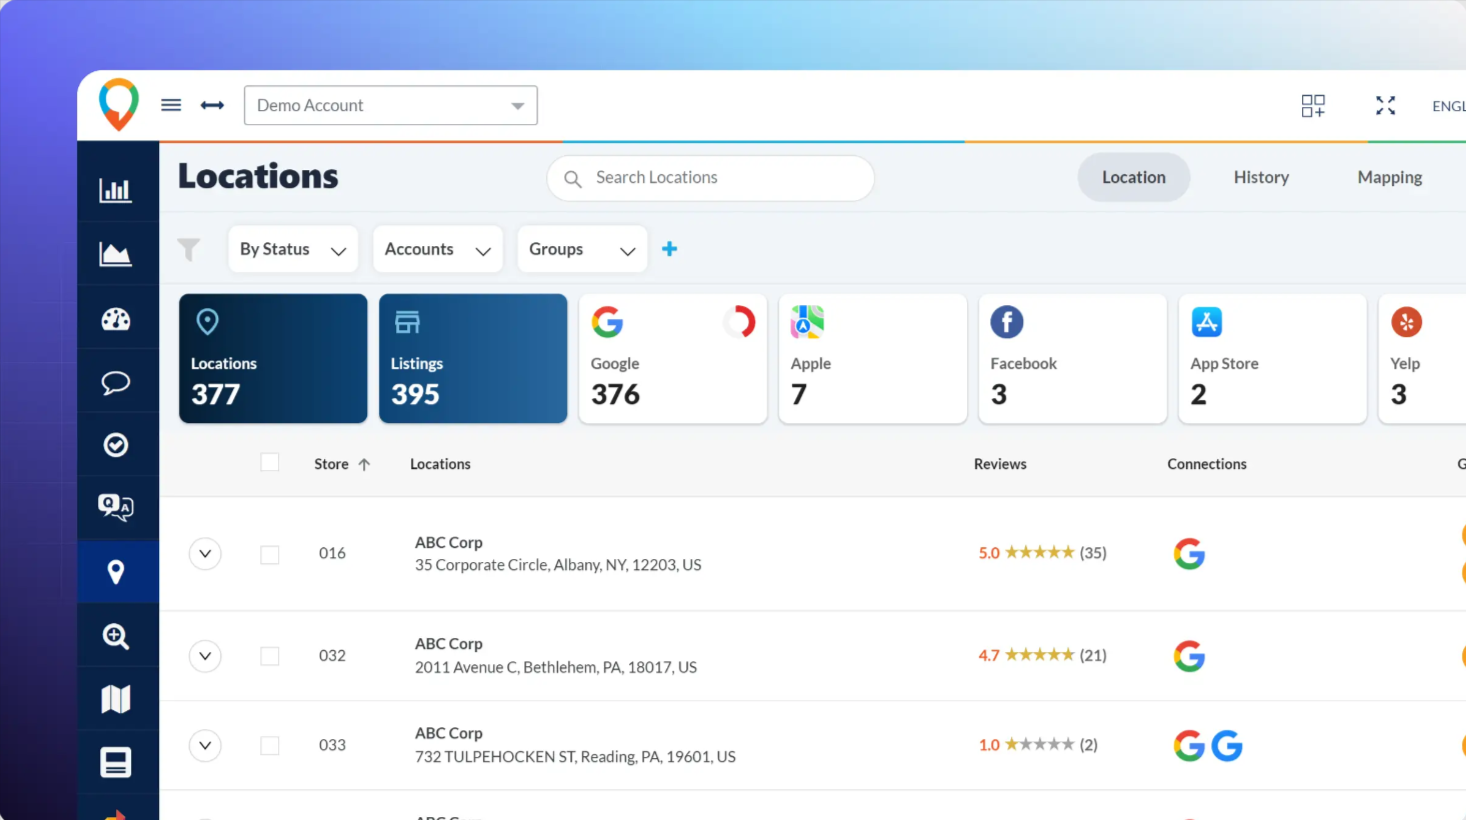Add a filter with the plus icon
This screenshot has height=820, width=1466.
670,249
